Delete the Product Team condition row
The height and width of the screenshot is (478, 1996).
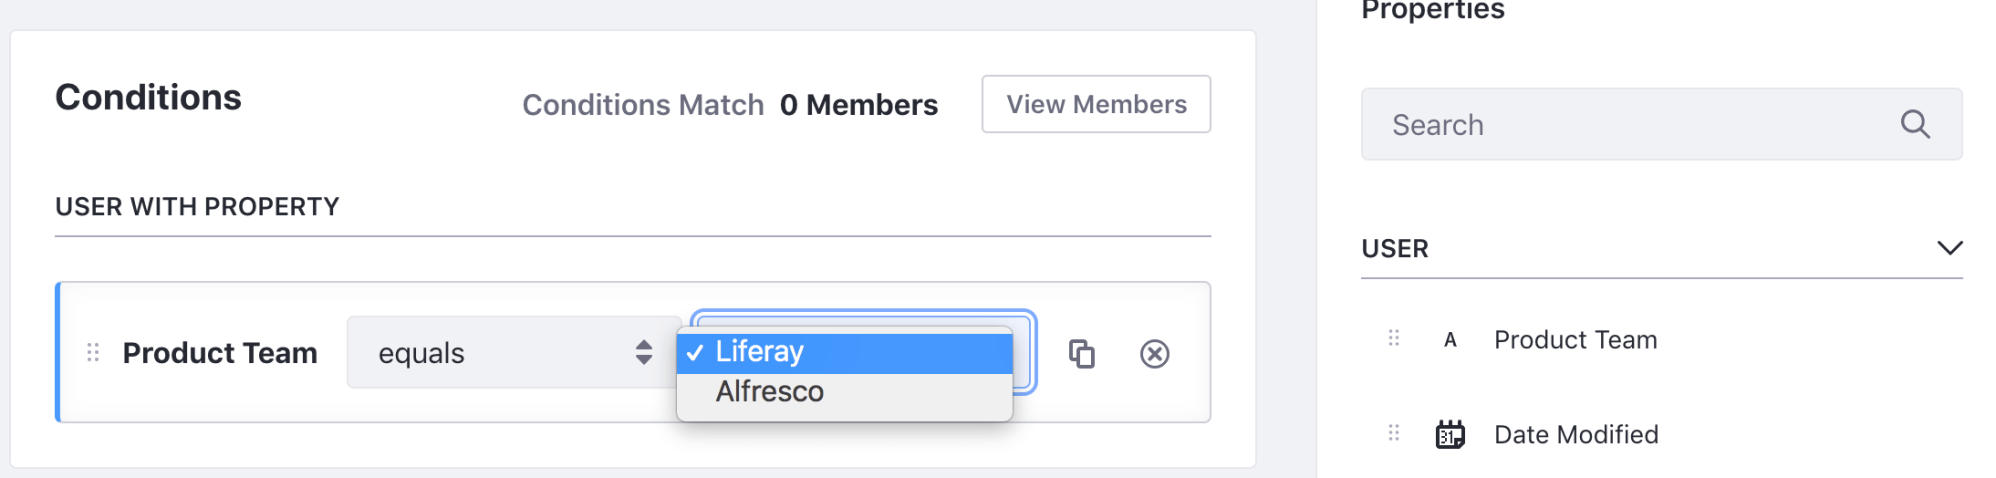(x=1154, y=354)
